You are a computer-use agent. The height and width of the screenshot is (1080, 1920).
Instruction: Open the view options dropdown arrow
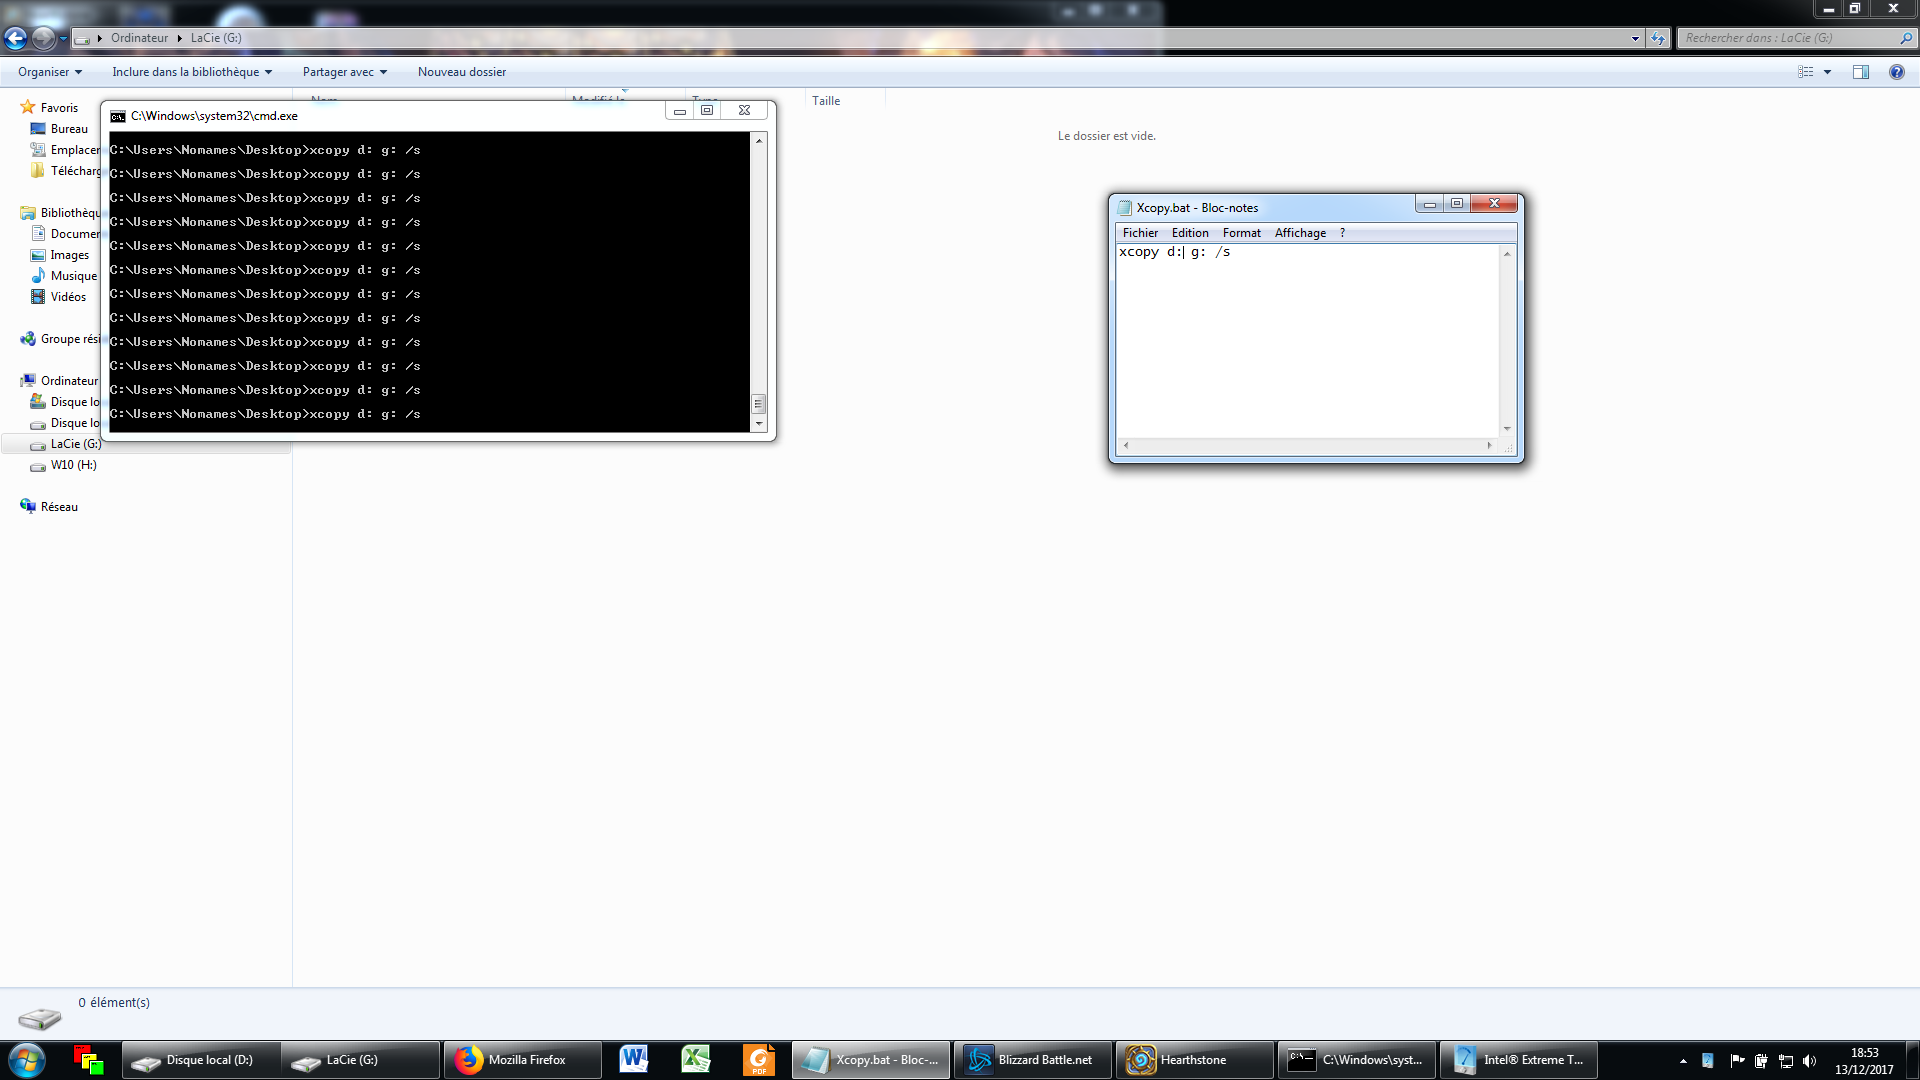[1827, 72]
